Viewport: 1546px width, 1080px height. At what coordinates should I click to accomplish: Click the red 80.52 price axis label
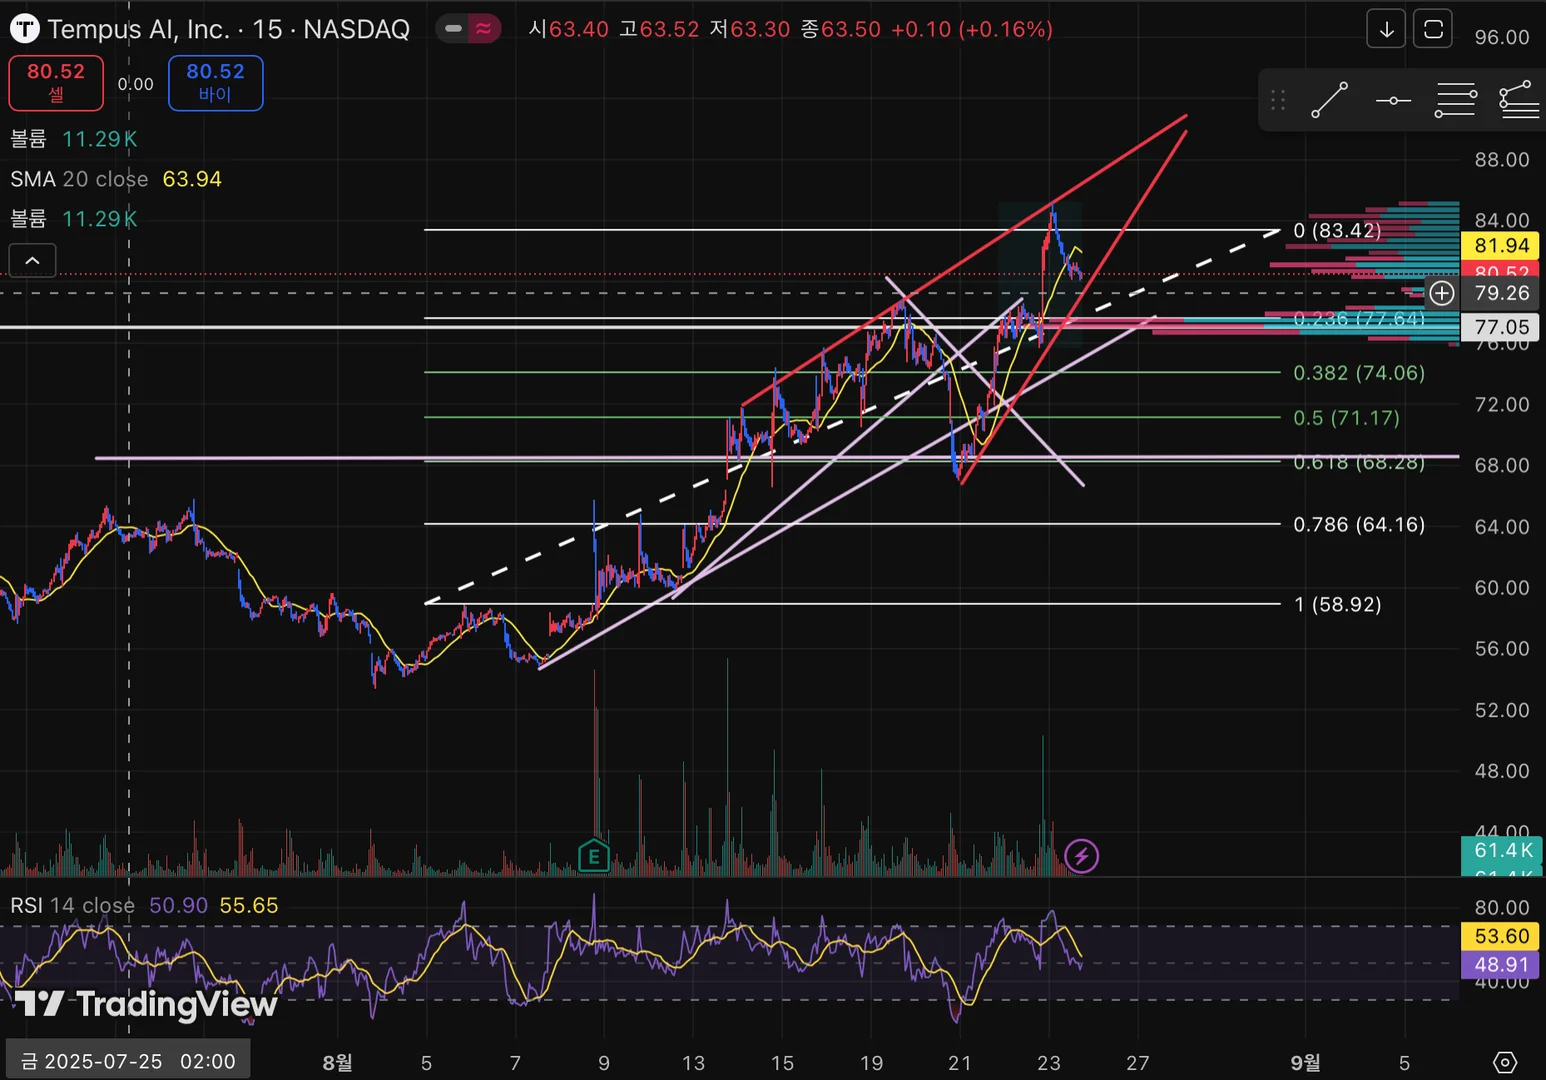pos(1501,271)
